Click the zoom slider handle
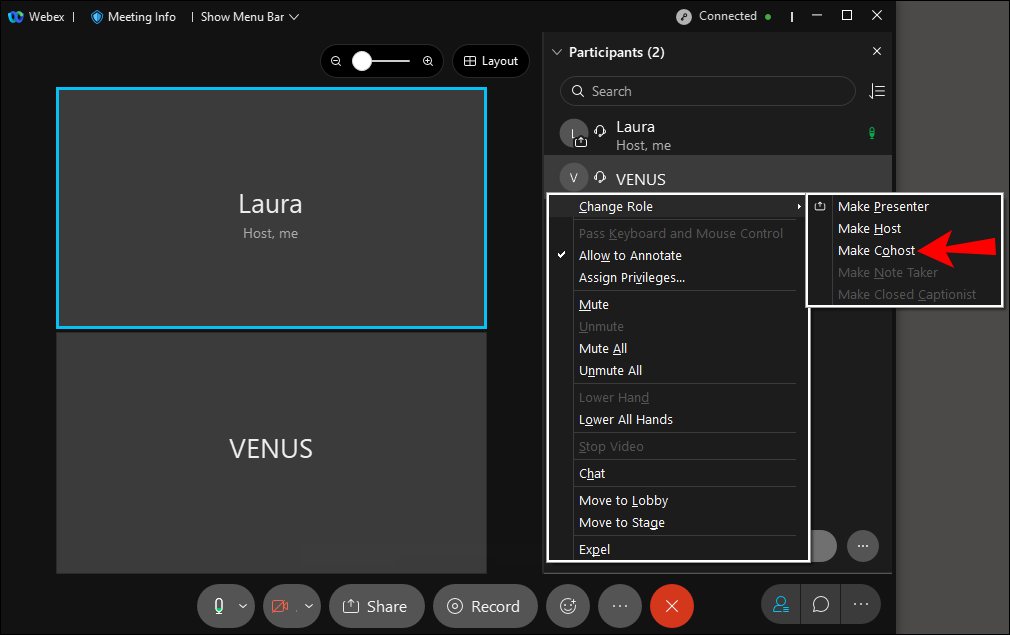 [x=362, y=61]
